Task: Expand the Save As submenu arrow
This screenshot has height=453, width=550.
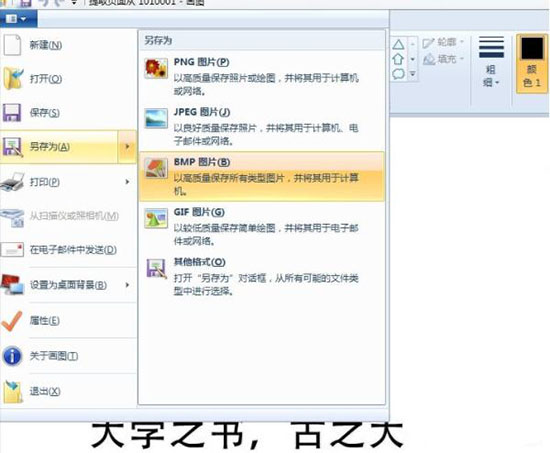Action: 127,147
